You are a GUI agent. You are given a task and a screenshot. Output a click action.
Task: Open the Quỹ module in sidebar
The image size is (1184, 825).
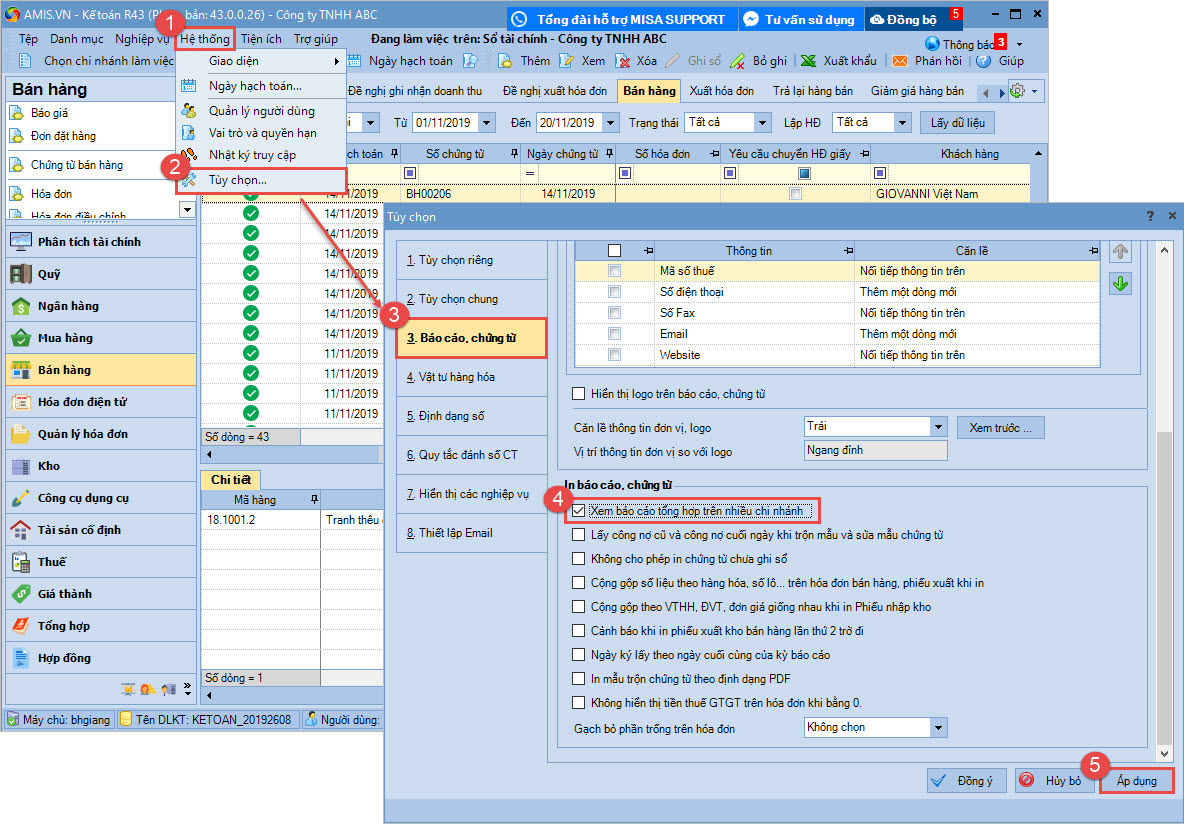click(x=49, y=274)
